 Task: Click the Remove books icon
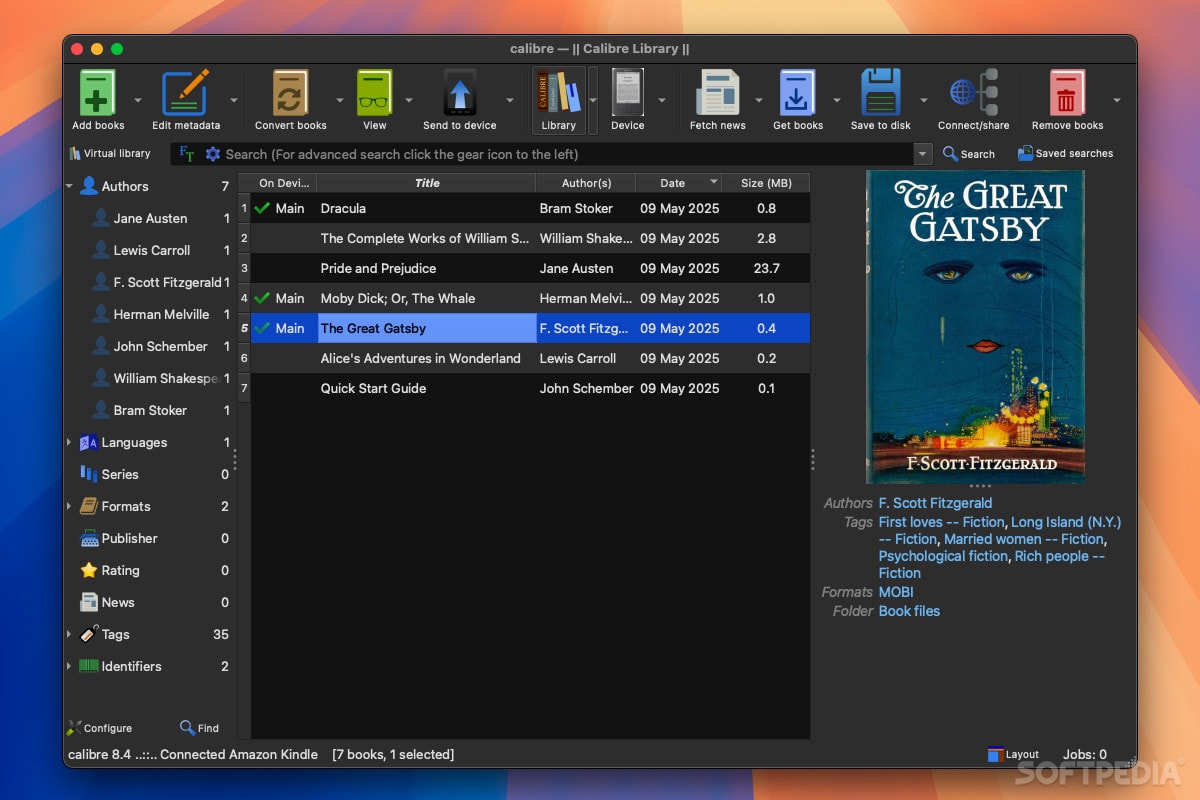click(x=1067, y=94)
